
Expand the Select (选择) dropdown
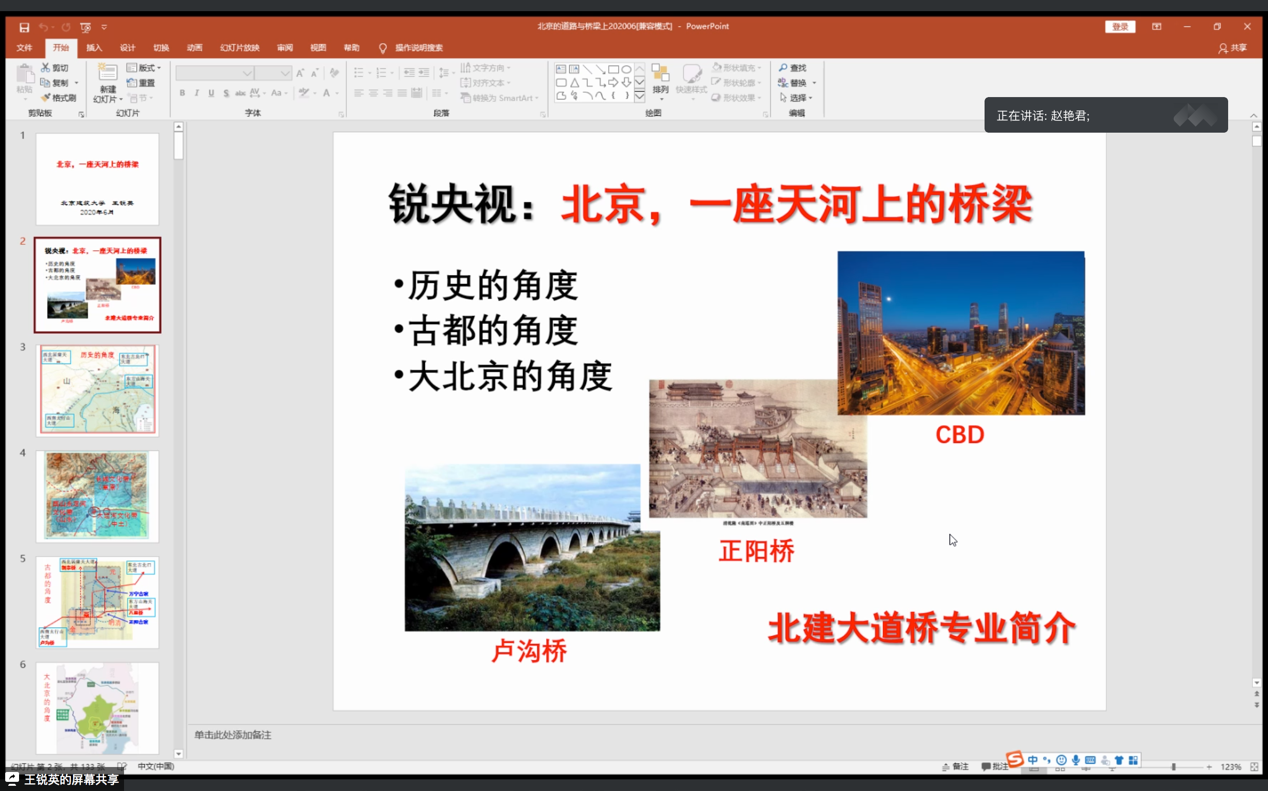tap(796, 98)
